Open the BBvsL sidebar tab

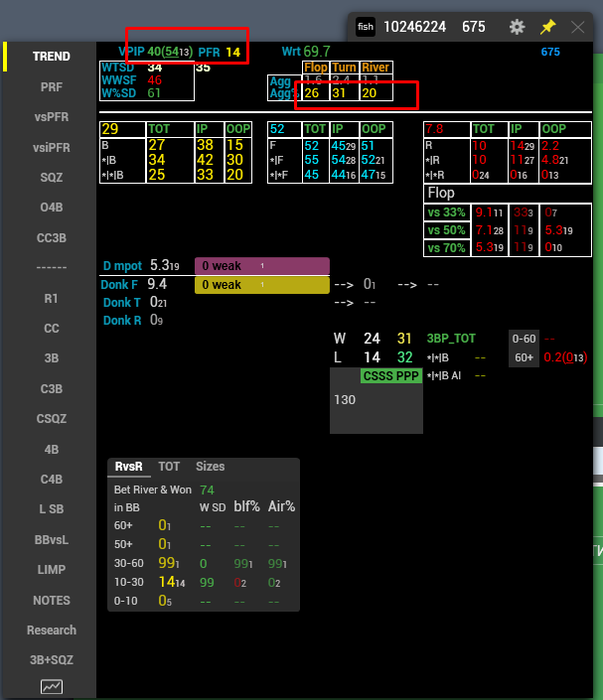tap(51, 540)
